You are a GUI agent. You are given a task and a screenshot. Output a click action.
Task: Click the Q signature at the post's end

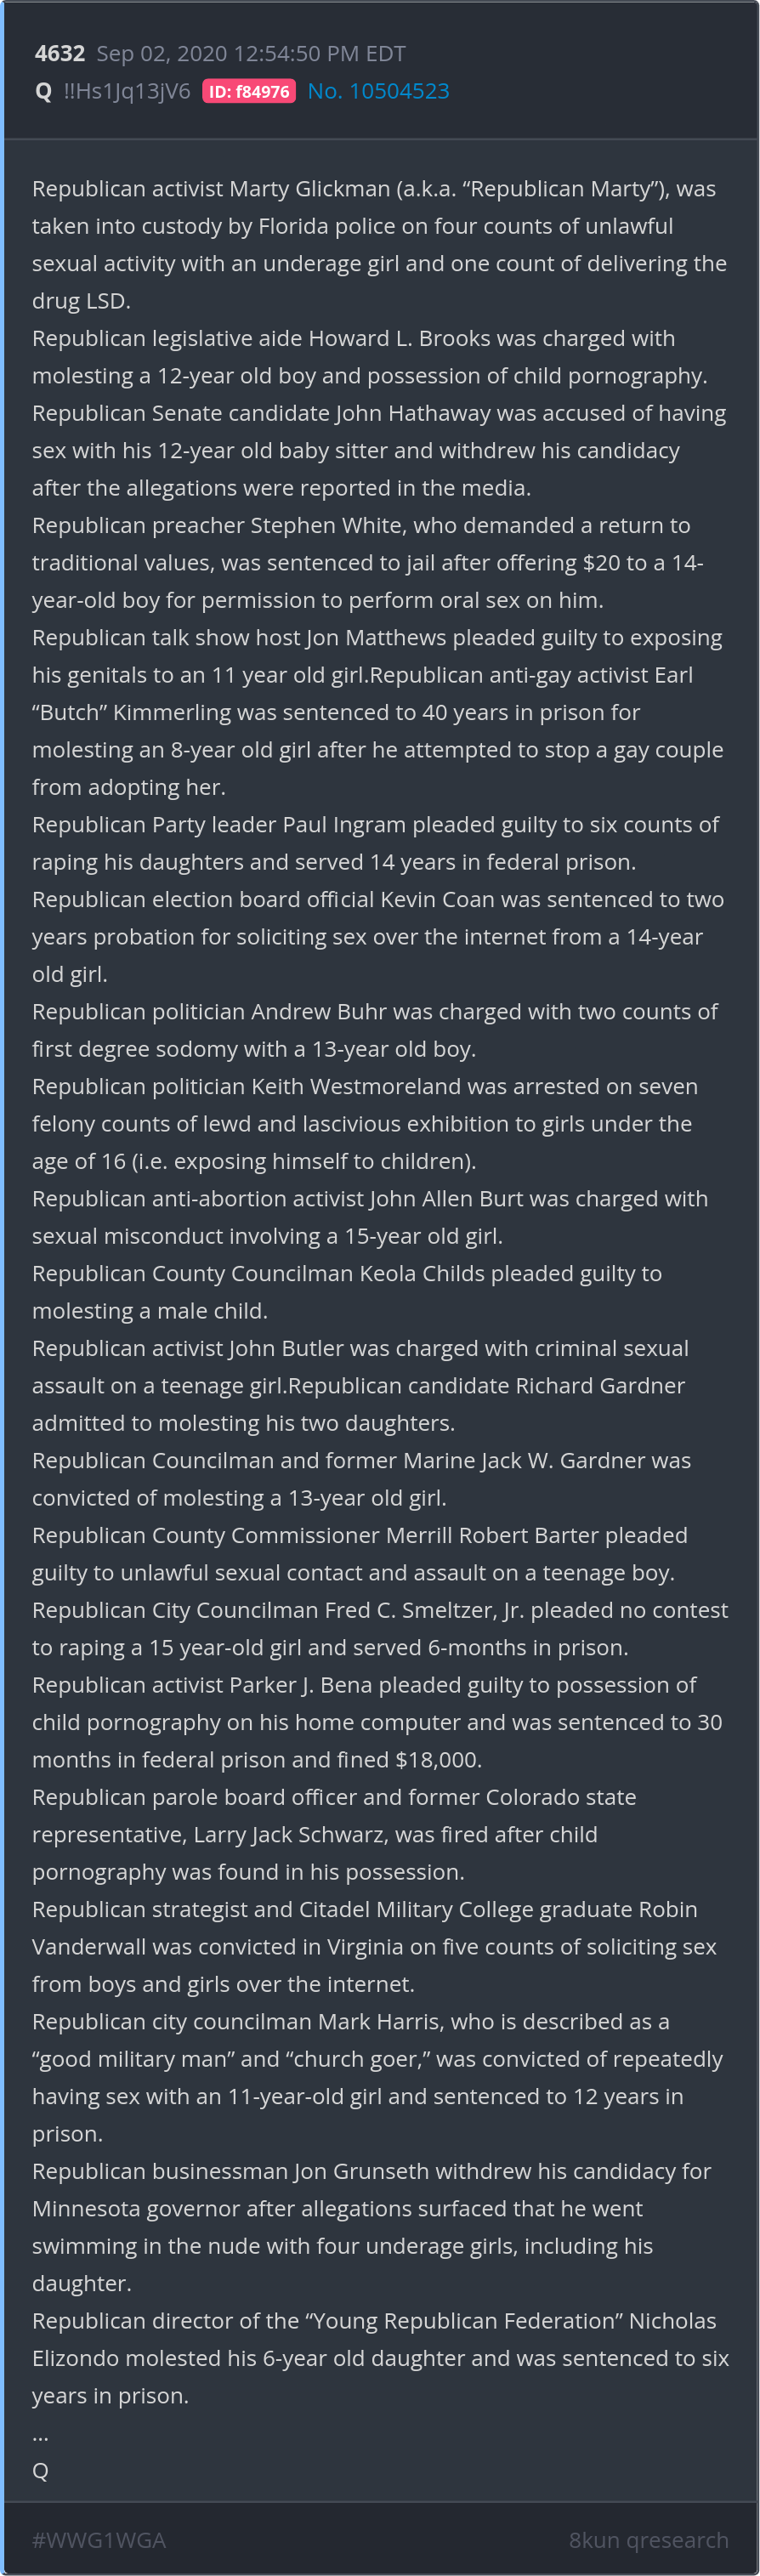pyautogui.click(x=40, y=2470)
